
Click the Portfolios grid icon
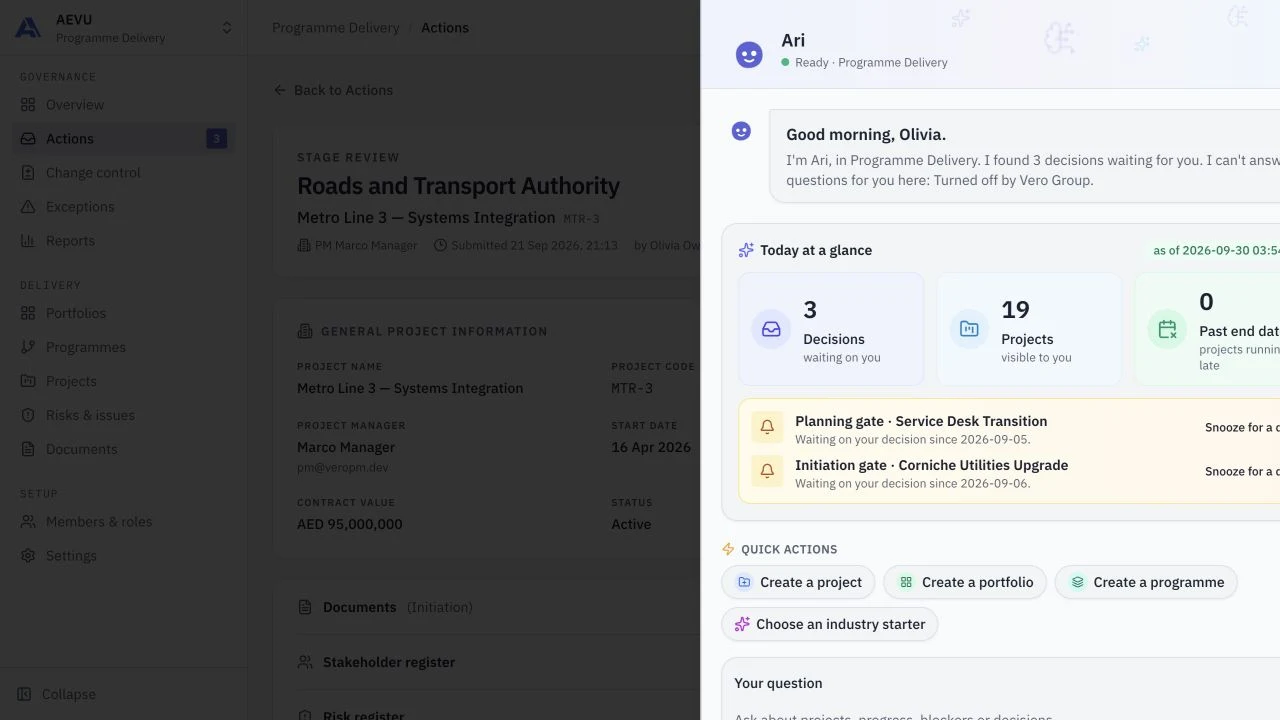(28, 313)
